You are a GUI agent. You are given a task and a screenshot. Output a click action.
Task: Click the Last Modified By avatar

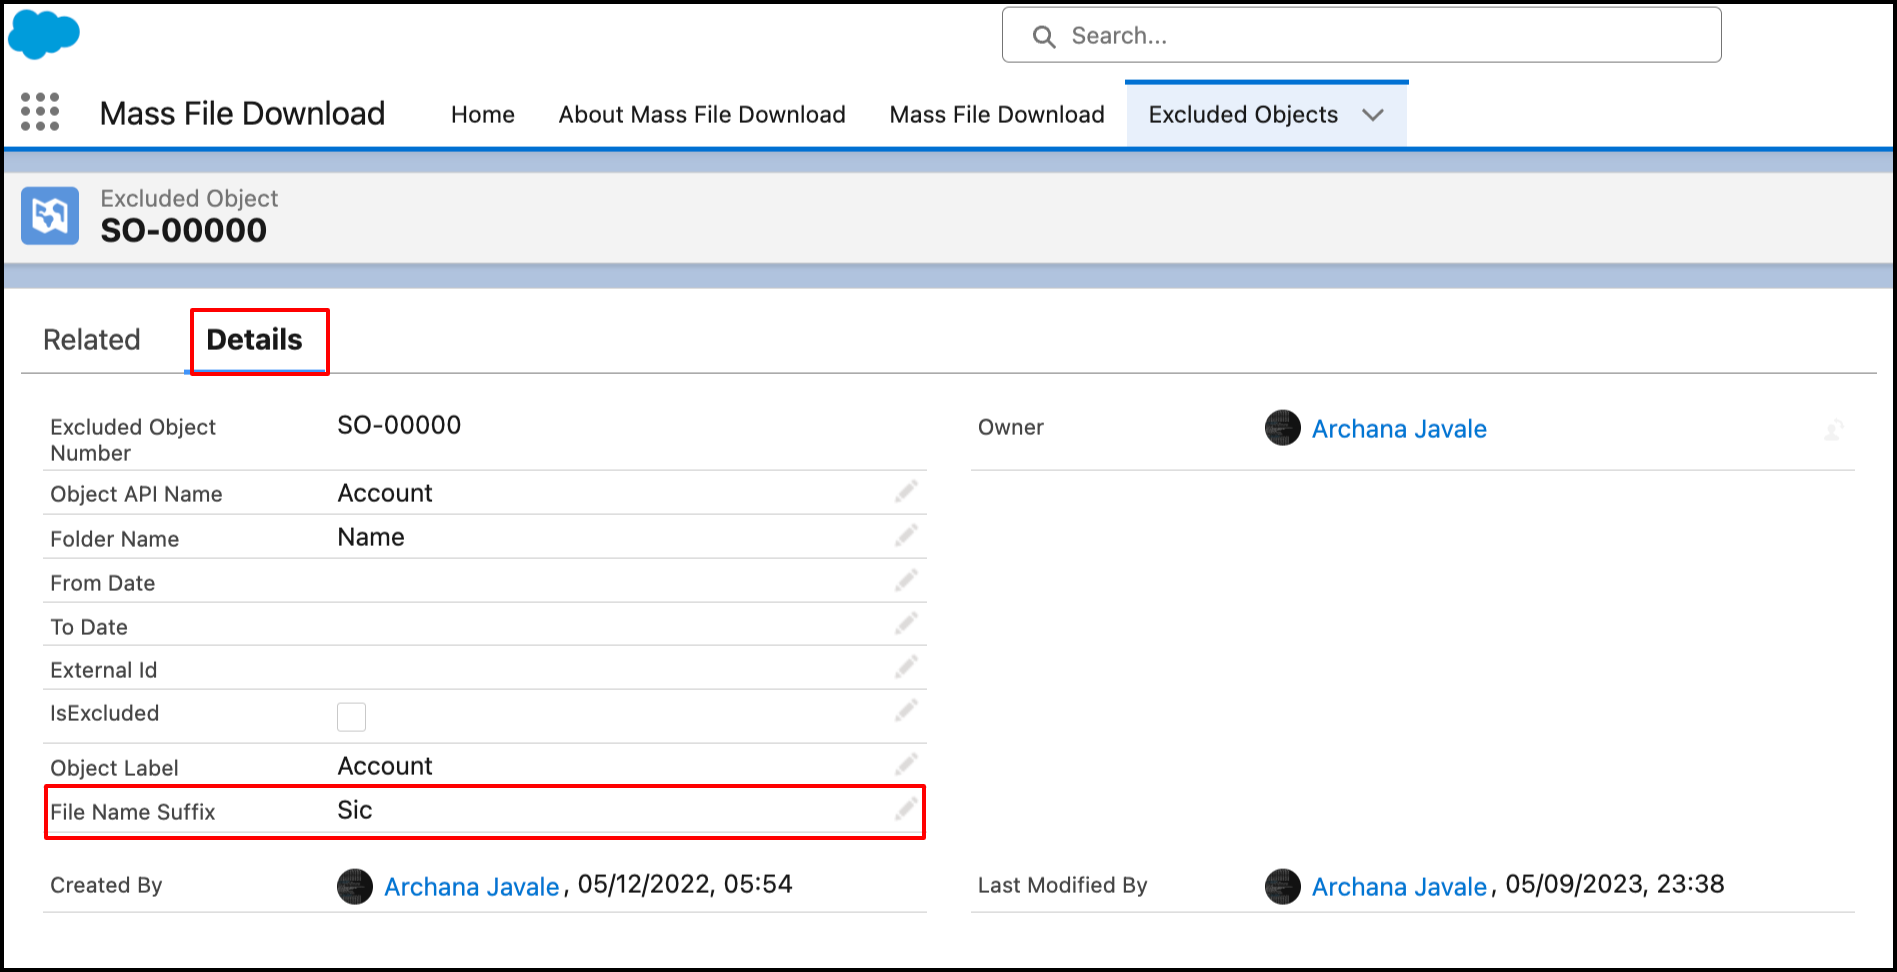tap(1283, 886)
